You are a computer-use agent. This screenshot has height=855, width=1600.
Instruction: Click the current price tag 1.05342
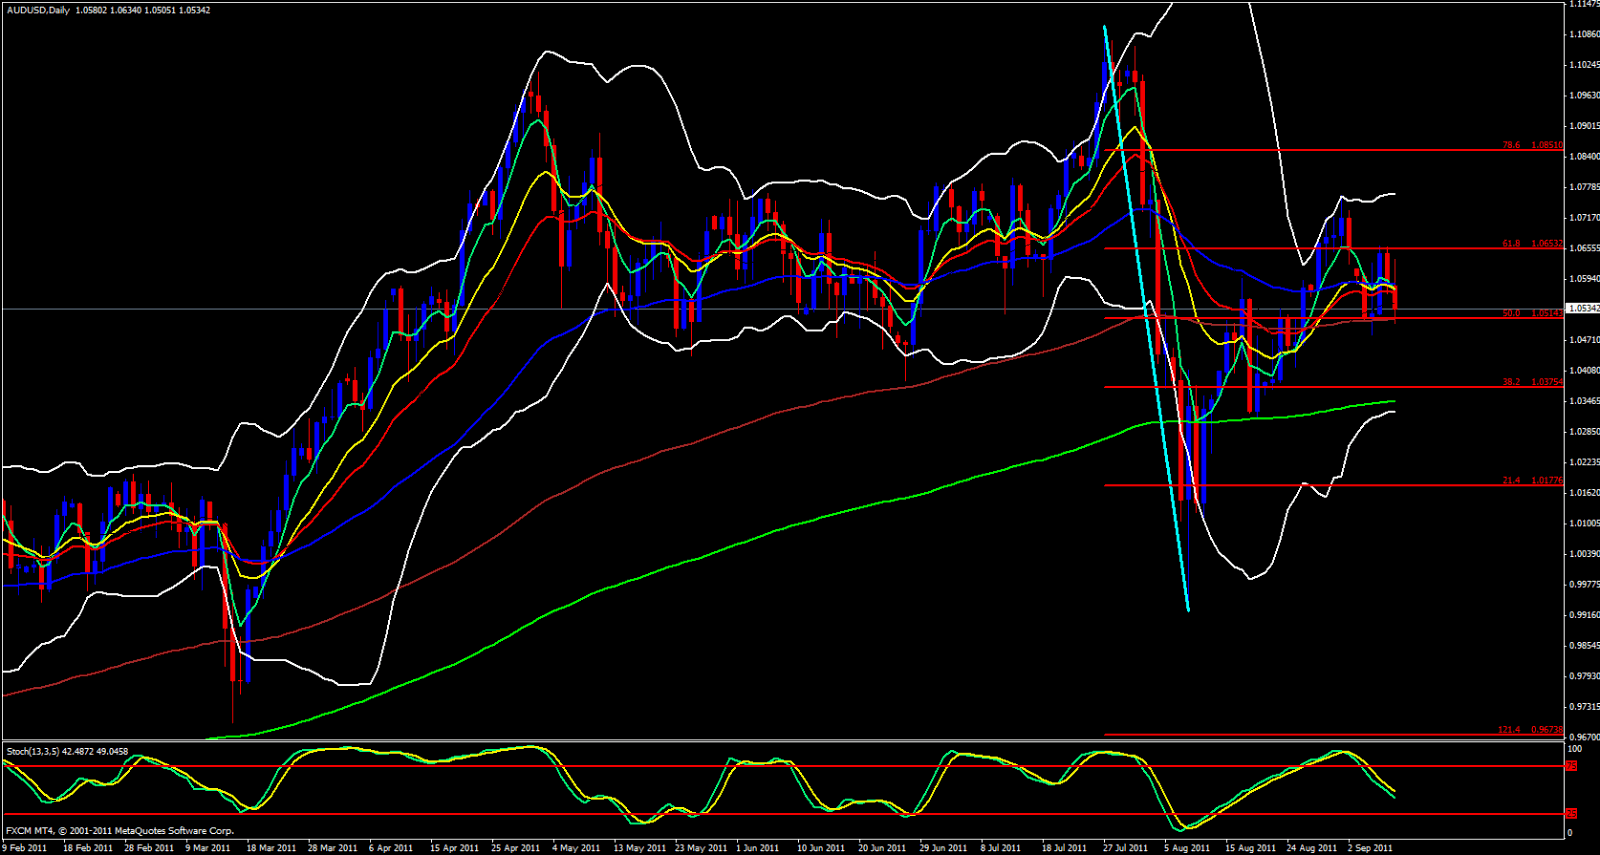click(1584, 309)
